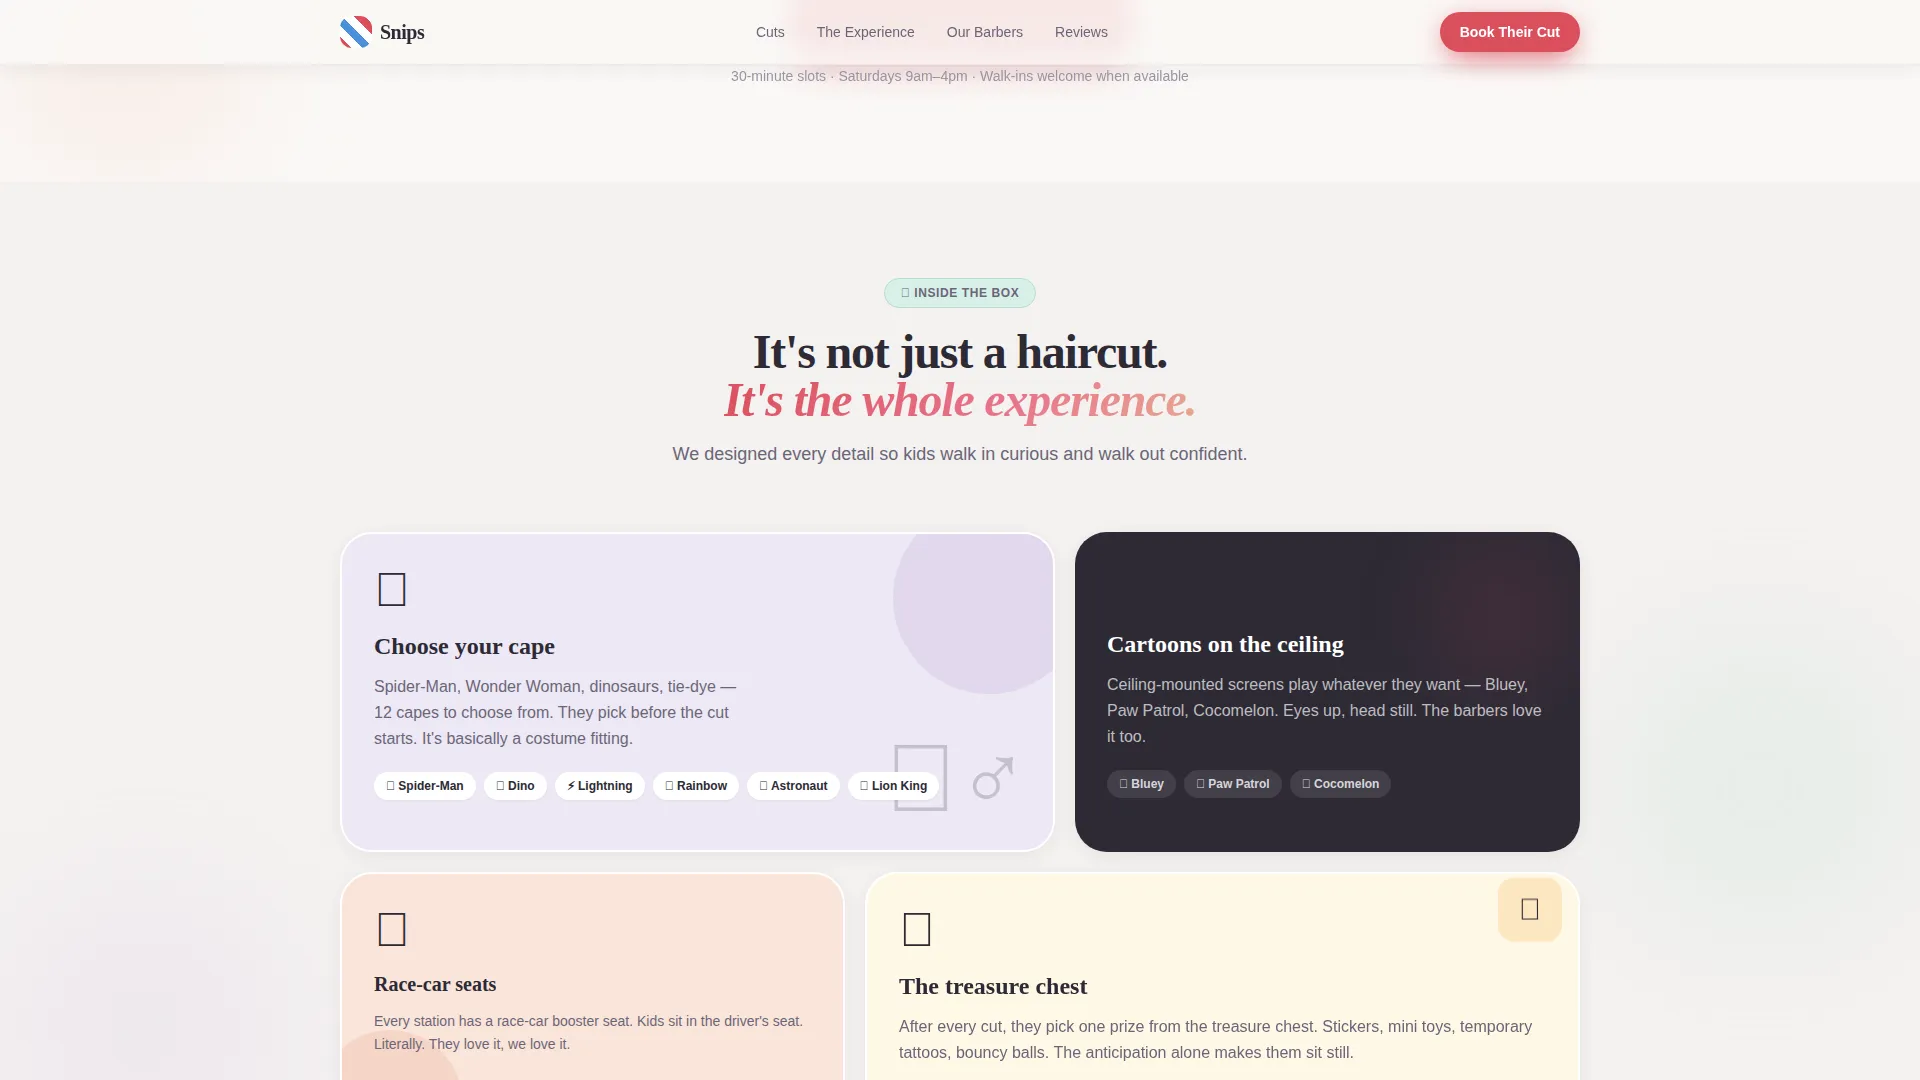Click the We designed every detail subtitle
This screenshot has width=1920, height=1080.
tap(960, 454)
